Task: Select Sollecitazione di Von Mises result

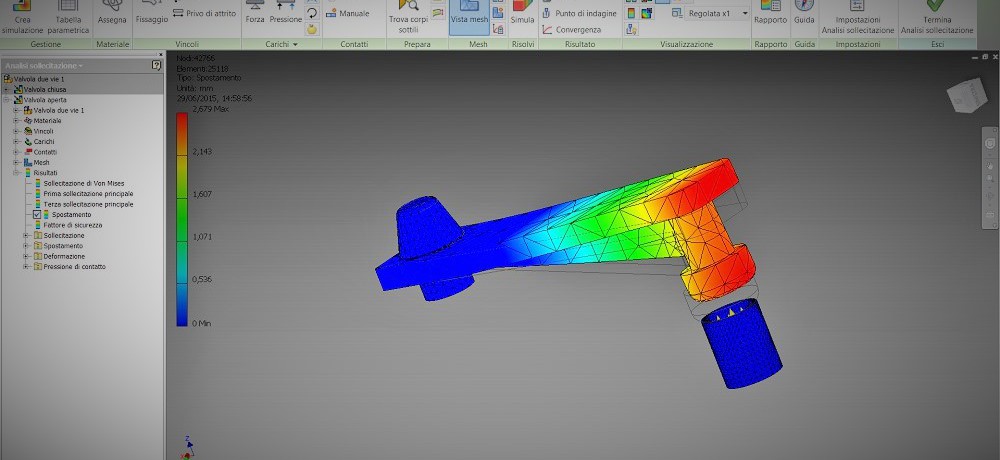Action: tap(83, 183)
